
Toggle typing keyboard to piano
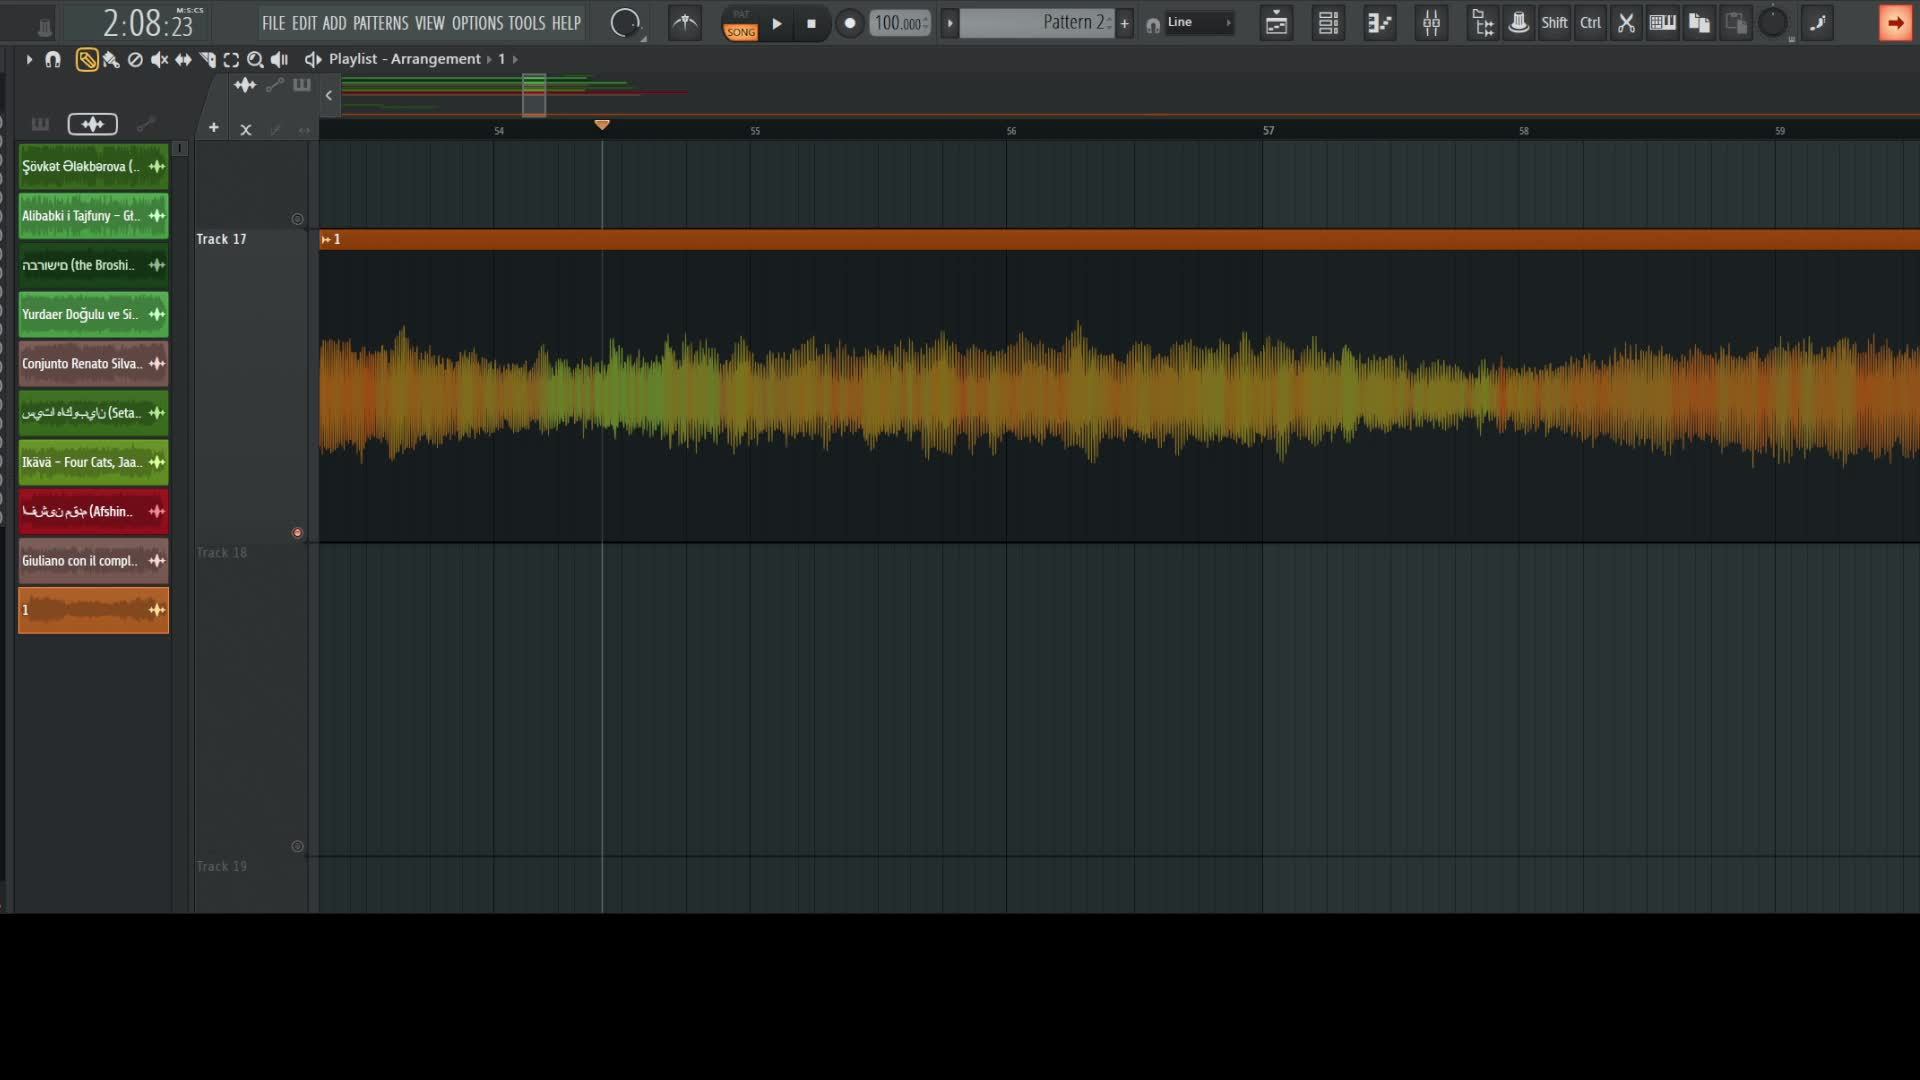(x=1662, y=23)
